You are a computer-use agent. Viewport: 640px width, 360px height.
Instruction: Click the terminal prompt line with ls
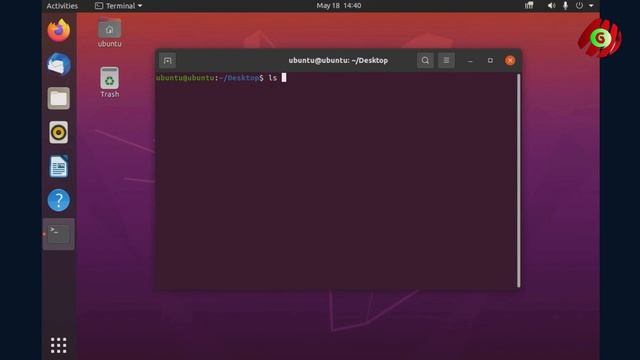(221, 78)
